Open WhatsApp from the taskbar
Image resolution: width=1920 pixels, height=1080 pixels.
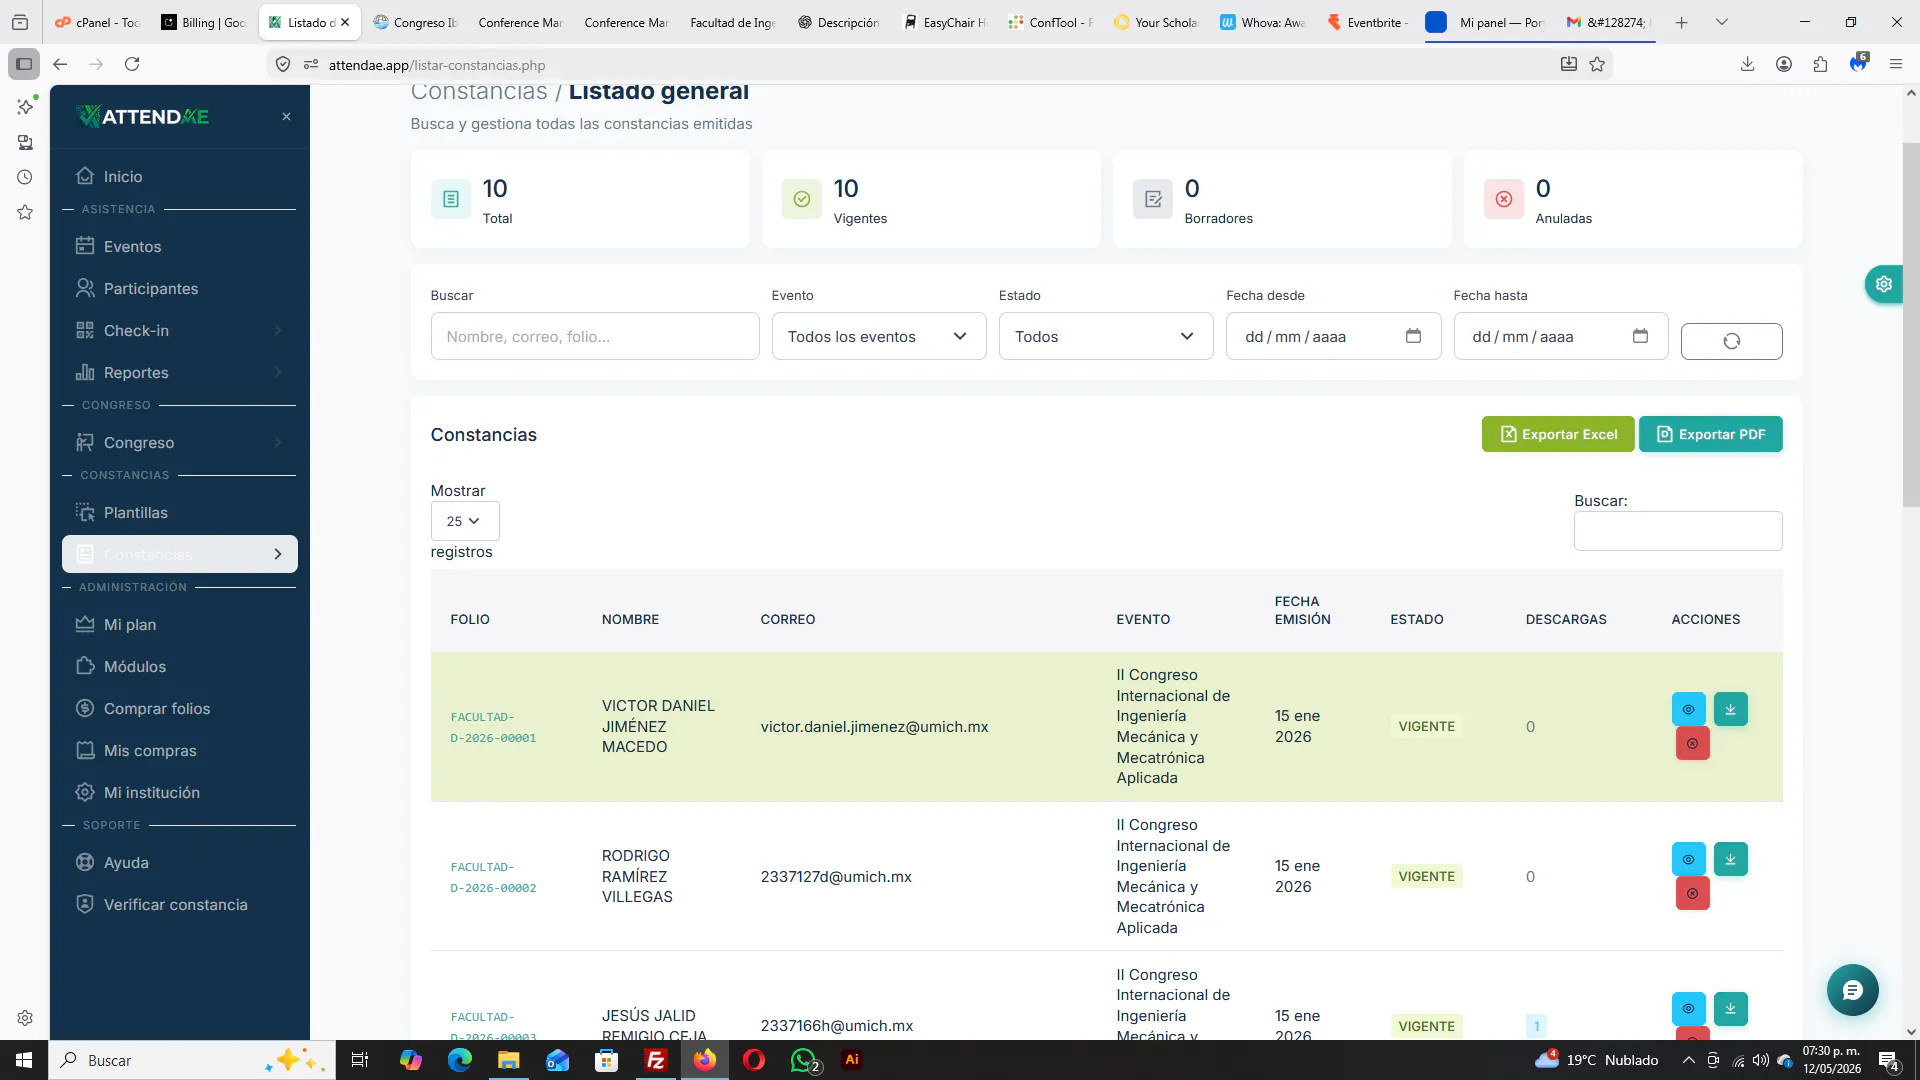[804, 1060]
